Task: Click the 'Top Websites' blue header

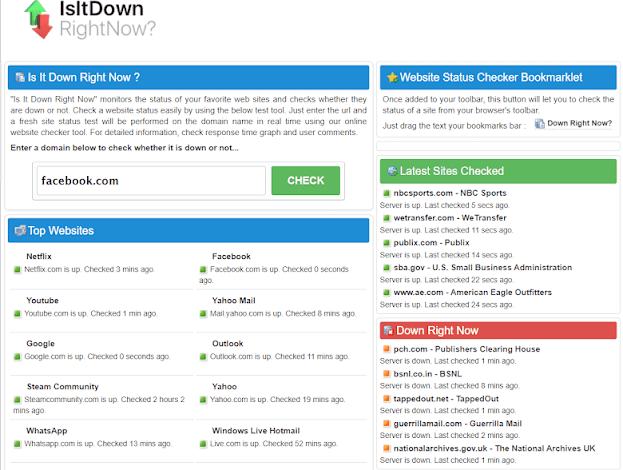Action: pos(188,230)
